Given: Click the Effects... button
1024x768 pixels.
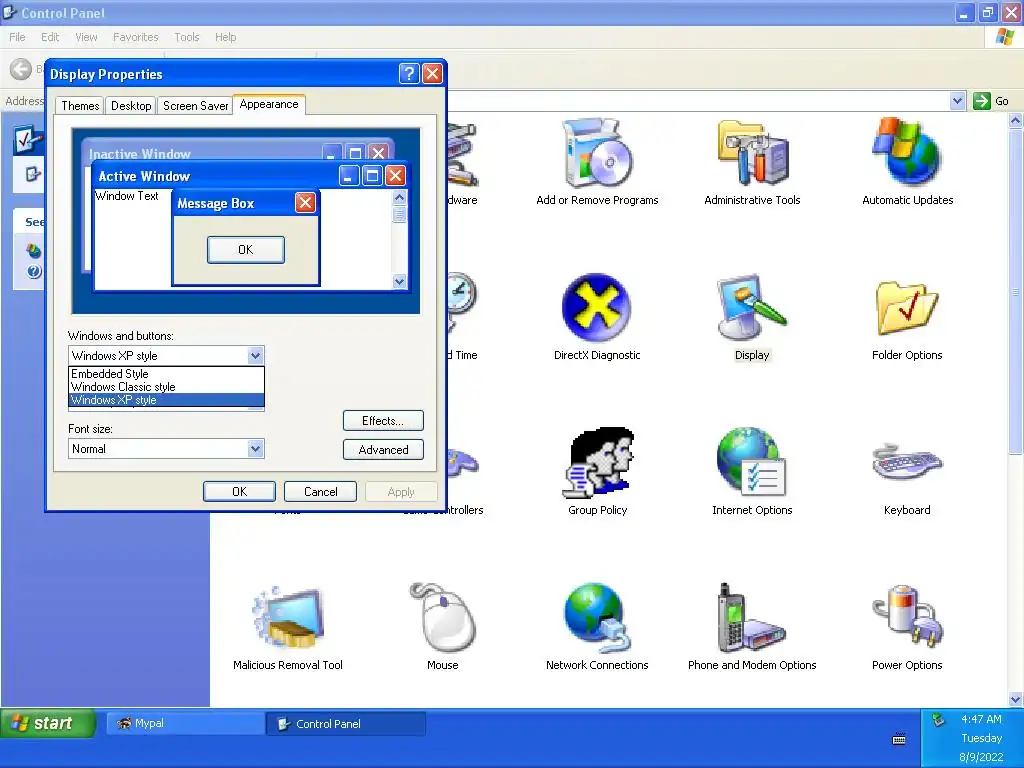Looking at the screenshot, I should pos(383,421).
